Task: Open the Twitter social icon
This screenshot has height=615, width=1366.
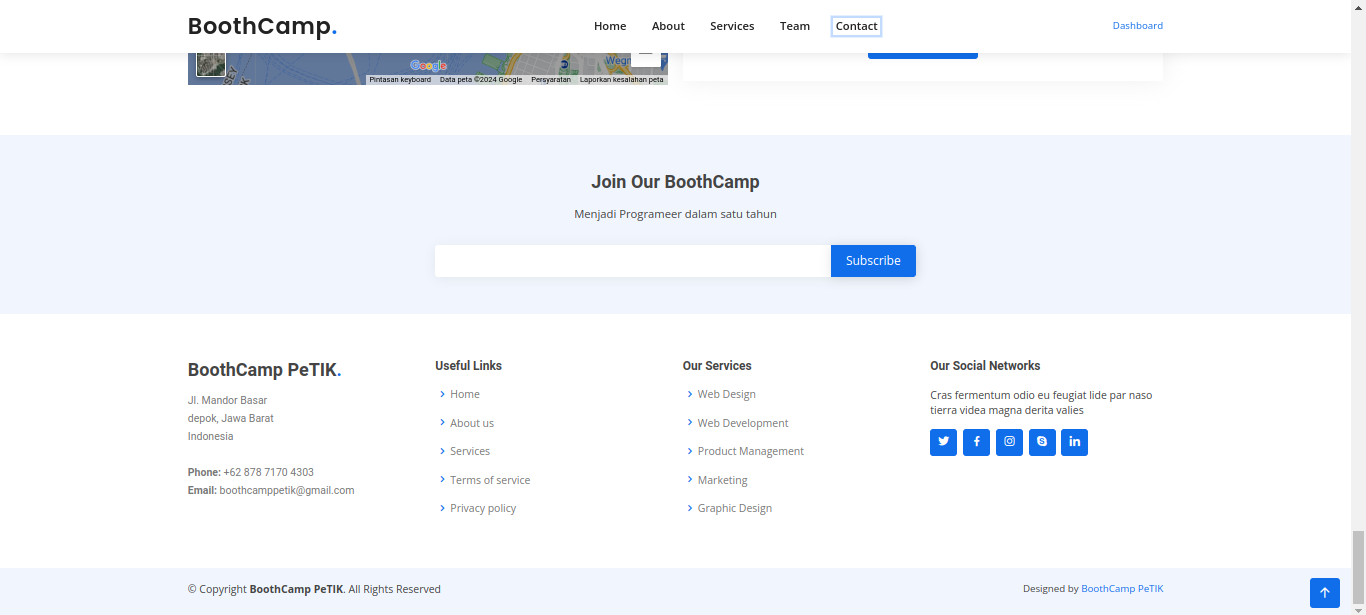Action: [x=943, y=442]
